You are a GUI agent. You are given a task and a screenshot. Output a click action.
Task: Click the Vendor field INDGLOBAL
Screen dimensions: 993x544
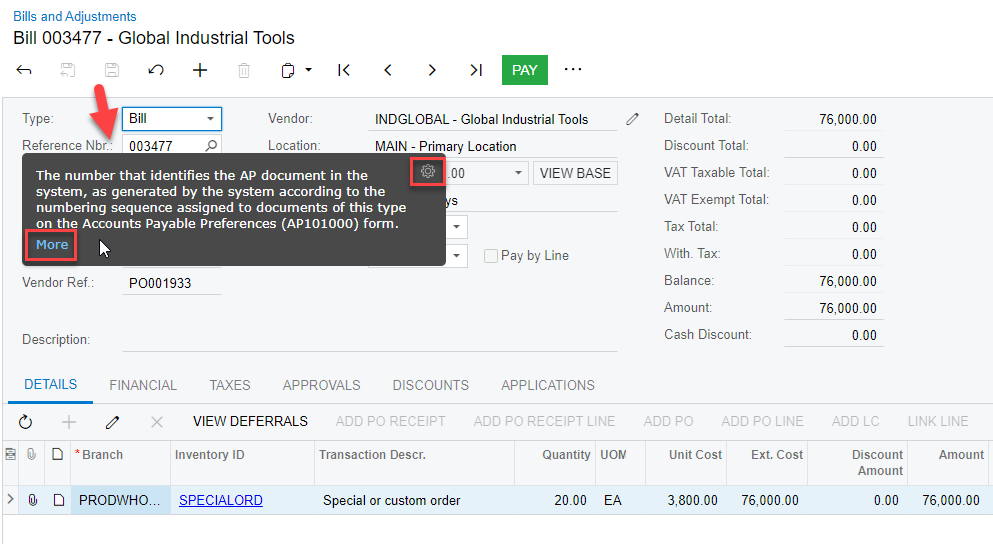(x=493, y=119)
